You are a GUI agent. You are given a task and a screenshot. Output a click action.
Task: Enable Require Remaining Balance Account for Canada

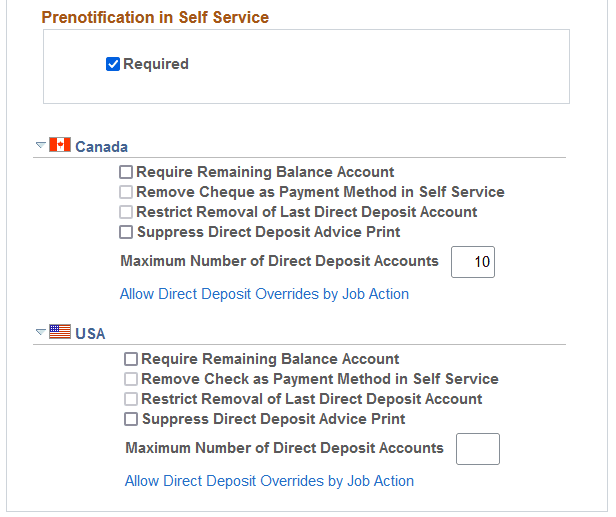[x=126, y=172]
